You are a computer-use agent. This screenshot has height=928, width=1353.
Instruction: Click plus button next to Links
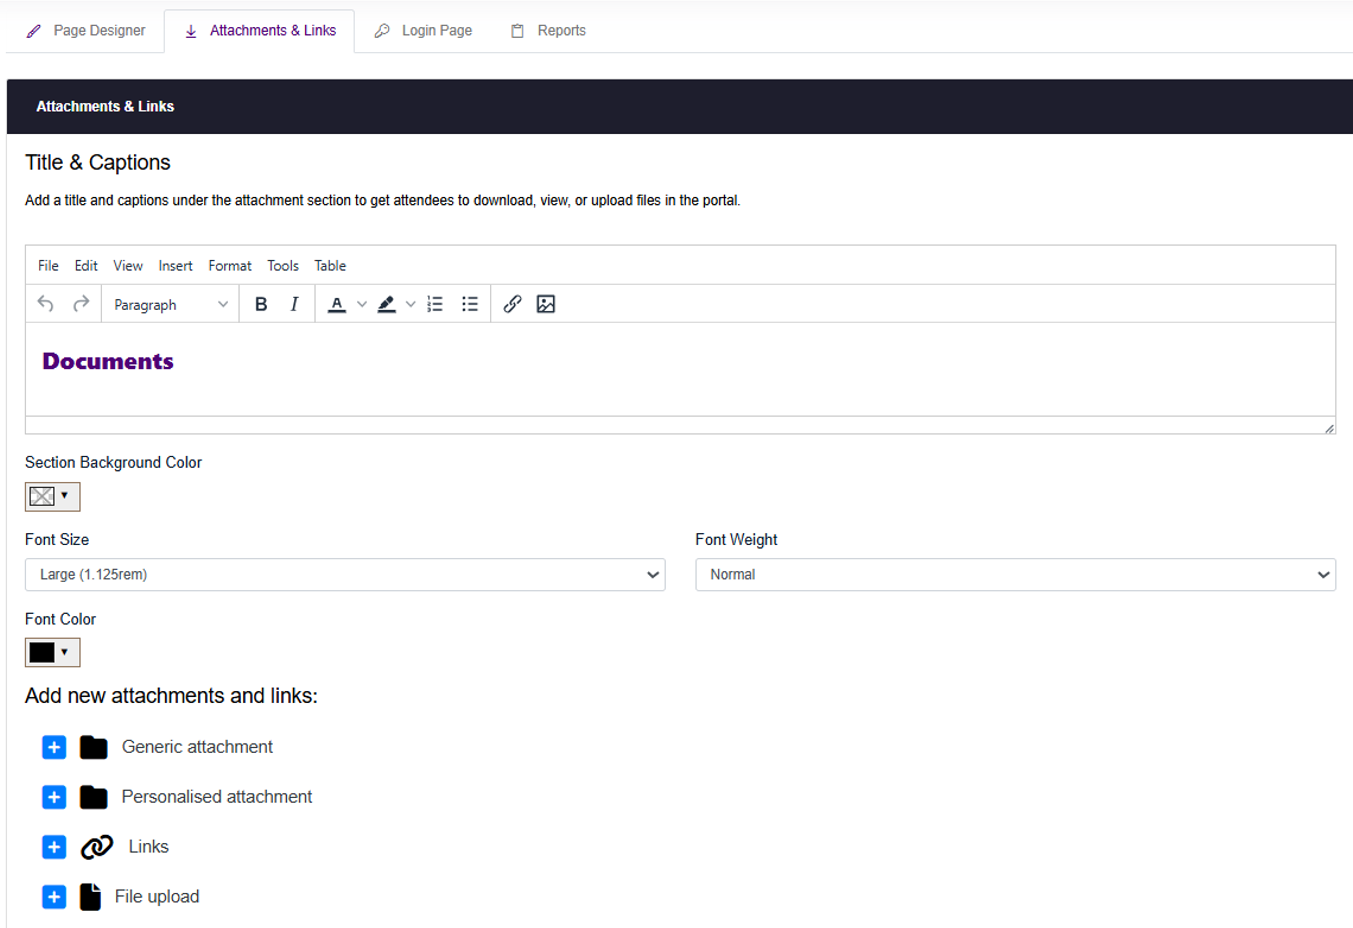54,847
